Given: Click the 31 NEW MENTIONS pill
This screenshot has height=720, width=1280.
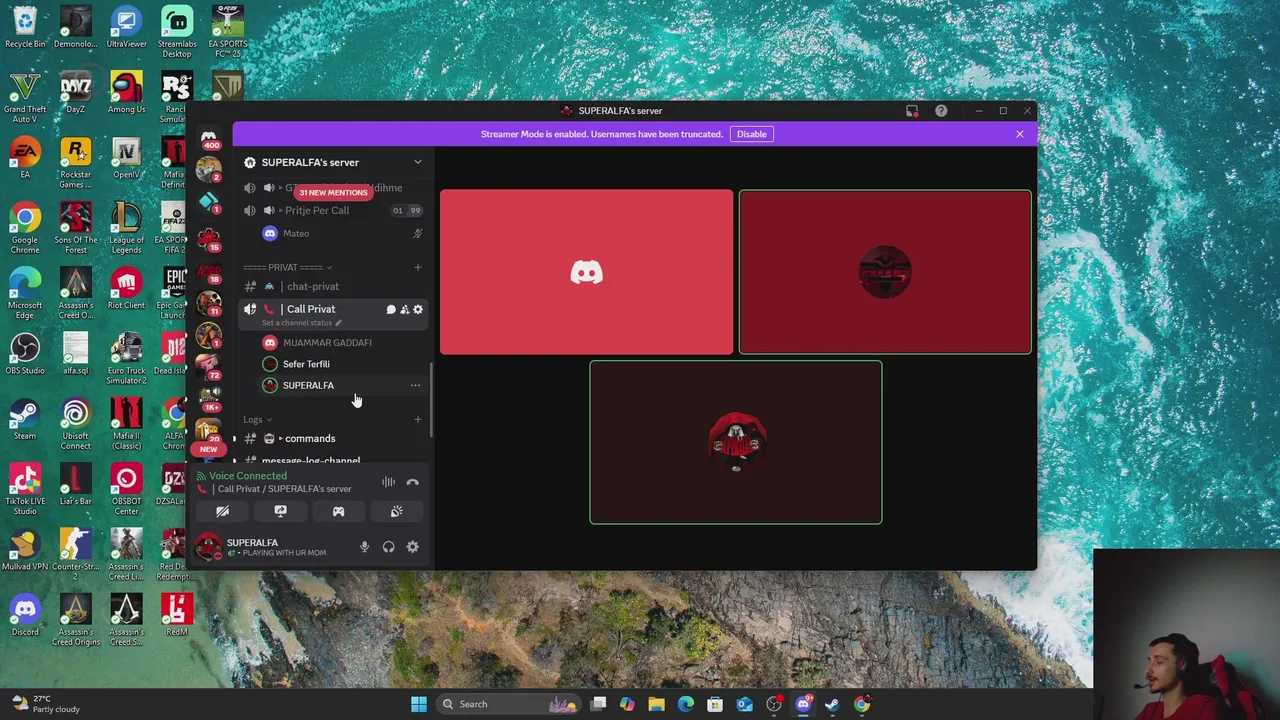Looking at the screenshot, I should pos(333,192).
